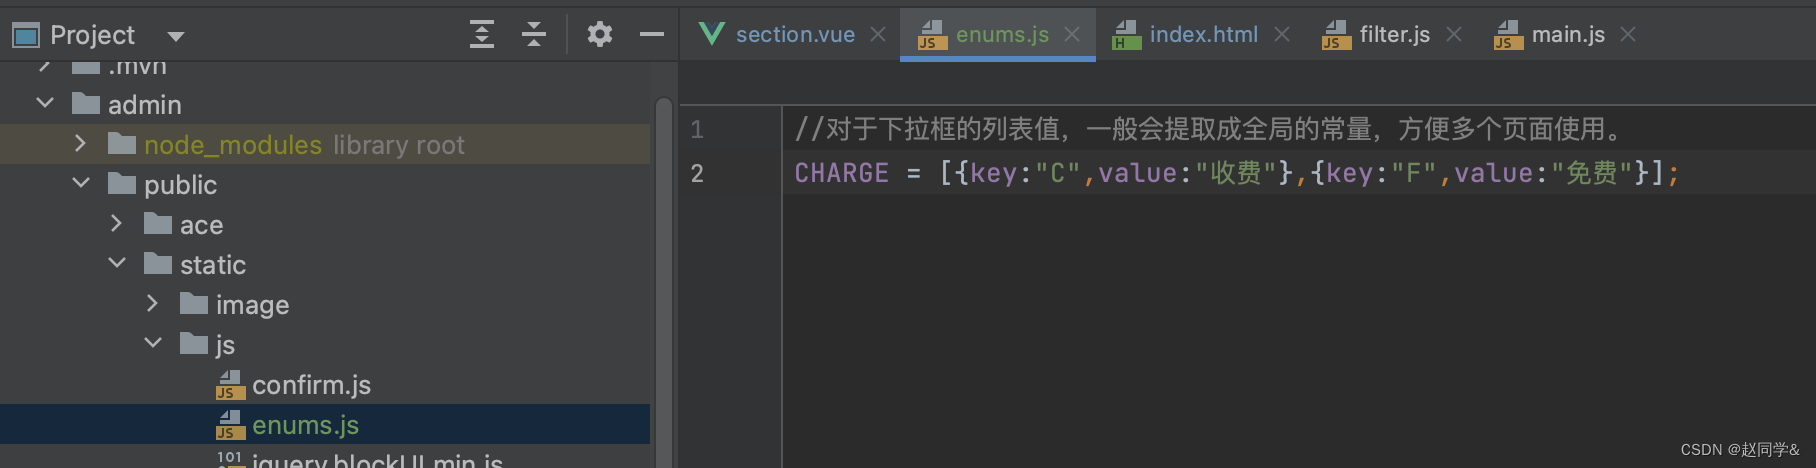Collapse the admin folder
The image size is (1816, 468).
(45, 103)
